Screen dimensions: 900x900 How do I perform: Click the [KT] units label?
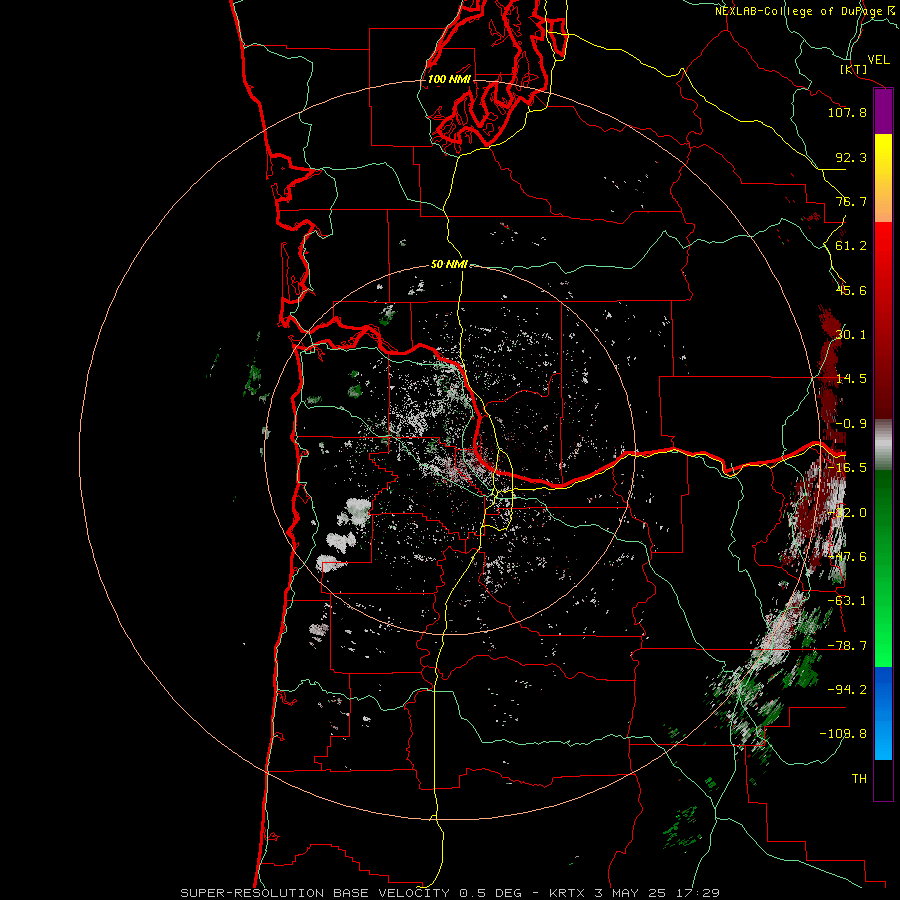click(x=854, y=69)
